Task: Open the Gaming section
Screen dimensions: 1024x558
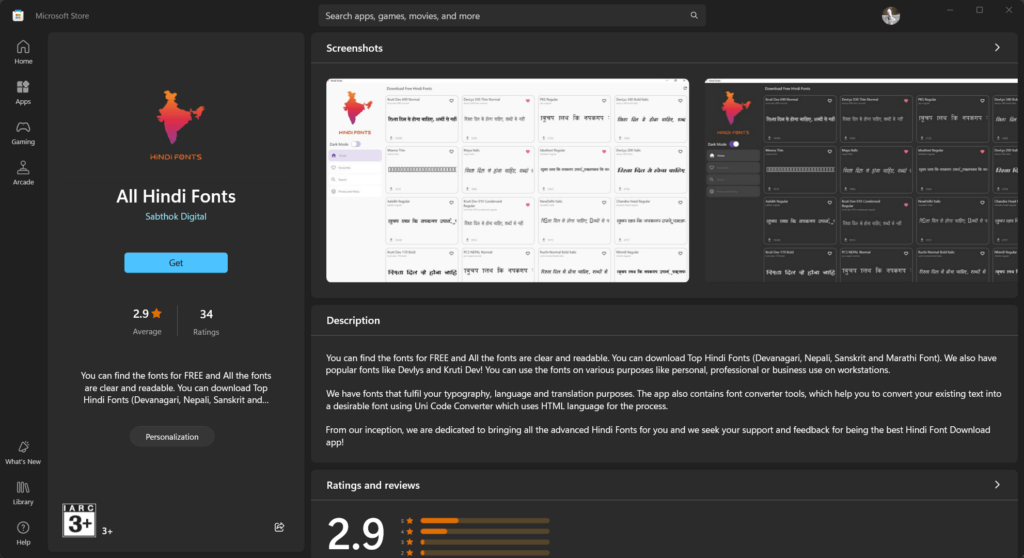Action: [x=23, y=133]
